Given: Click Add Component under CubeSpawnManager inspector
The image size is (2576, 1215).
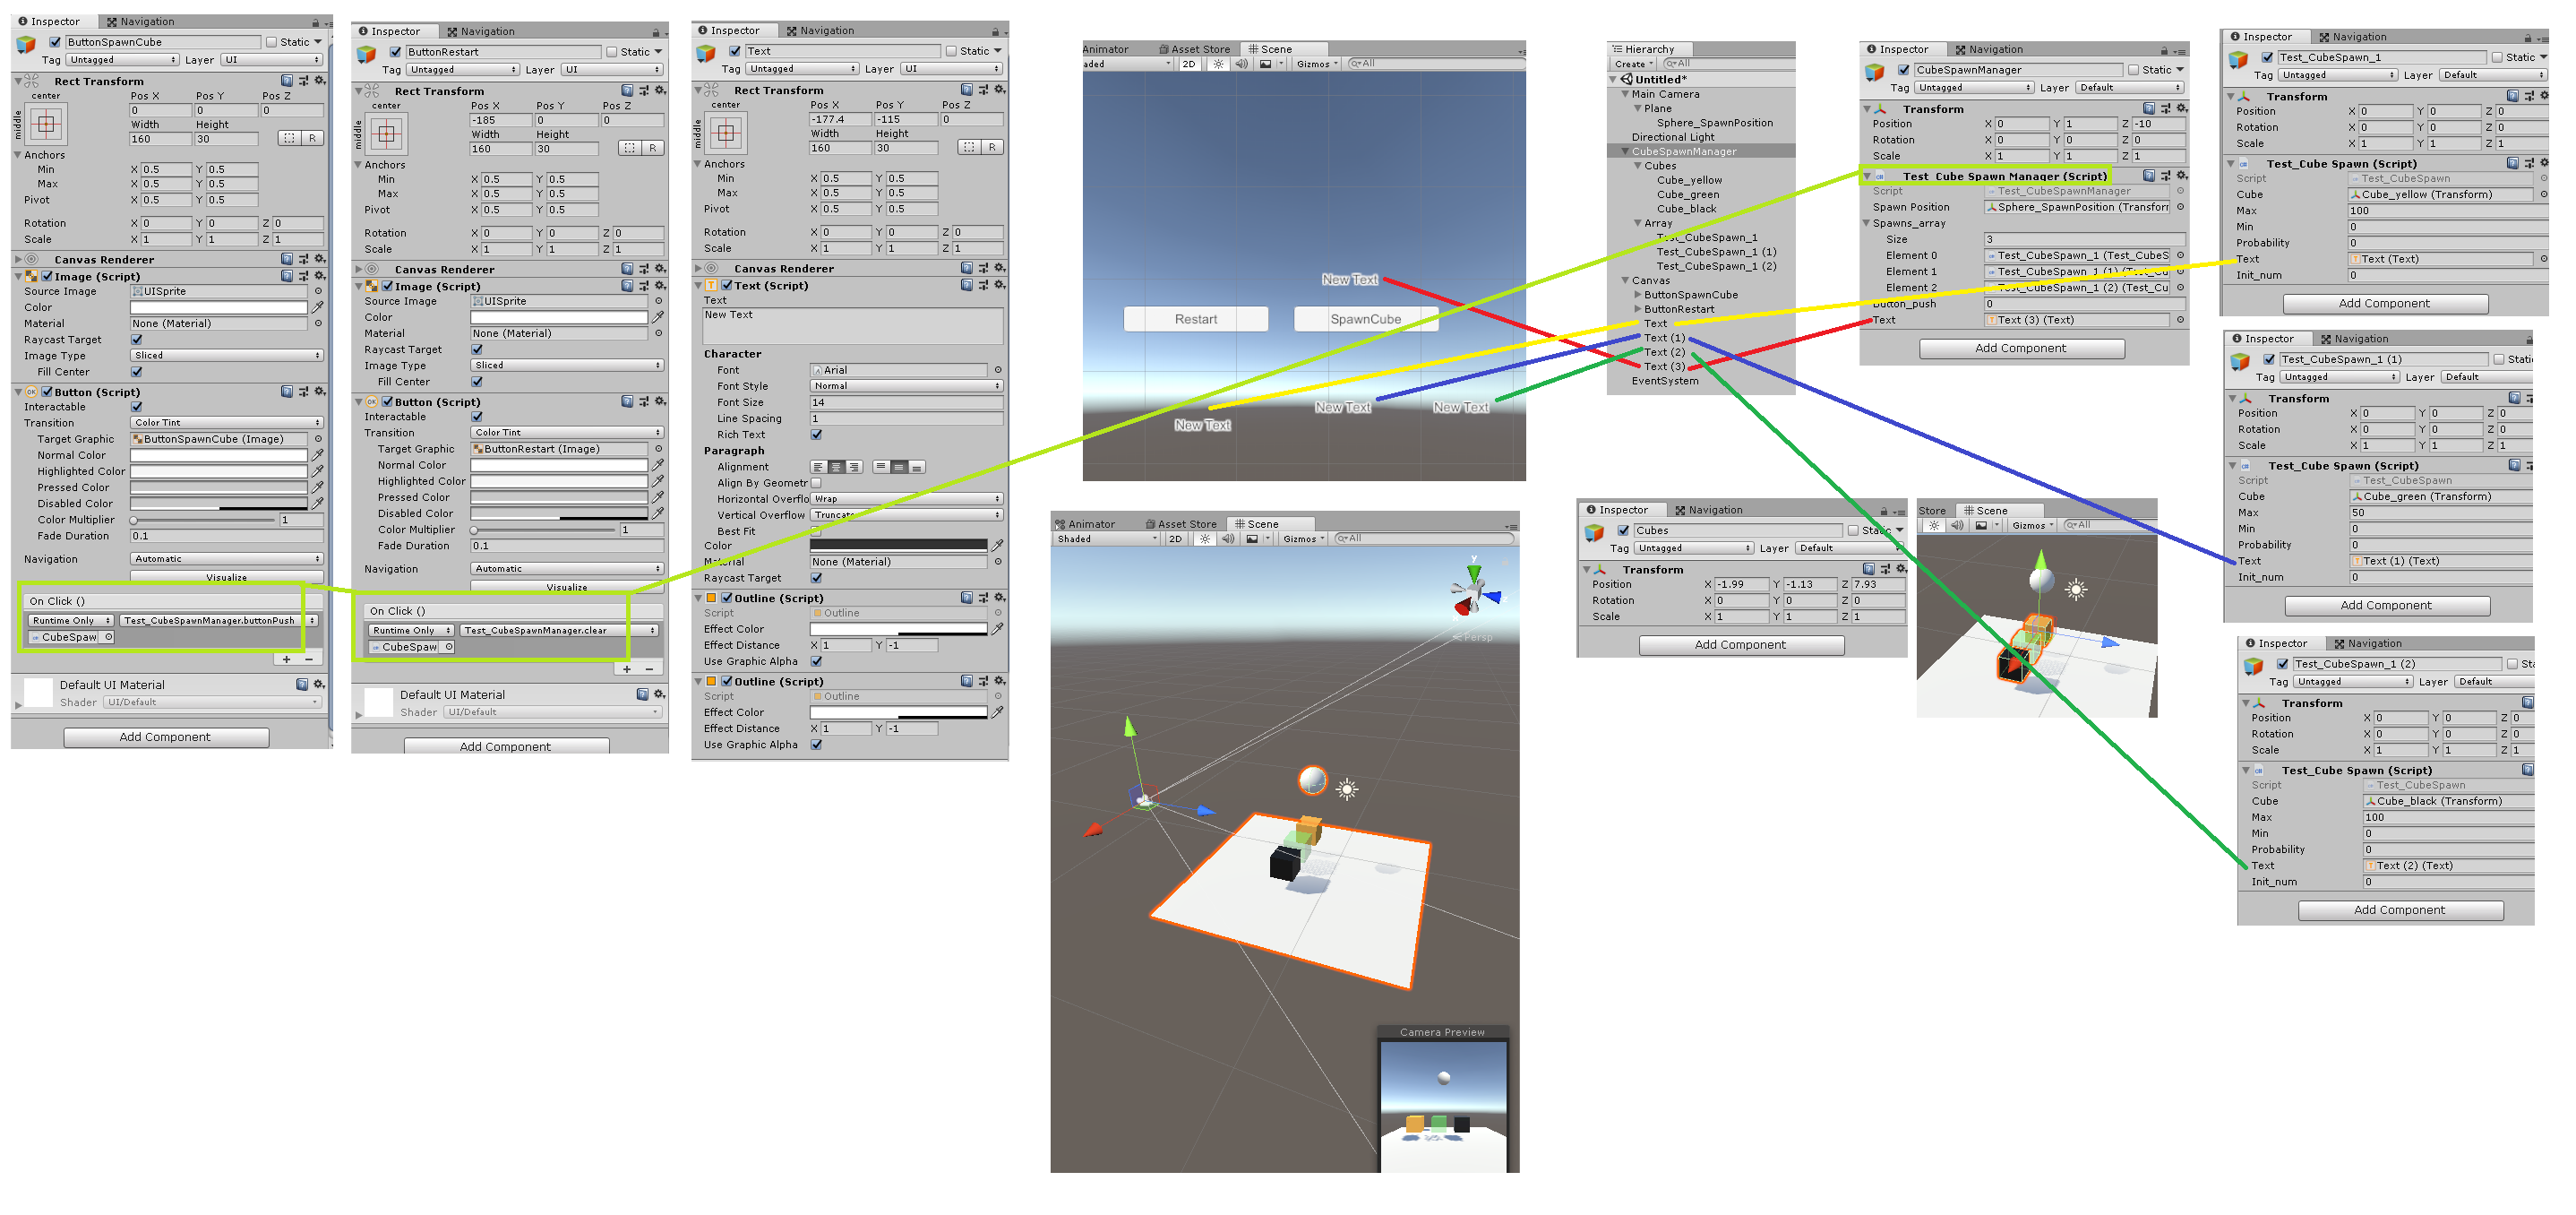Looking at the screenshot, I should (2021, 348).
